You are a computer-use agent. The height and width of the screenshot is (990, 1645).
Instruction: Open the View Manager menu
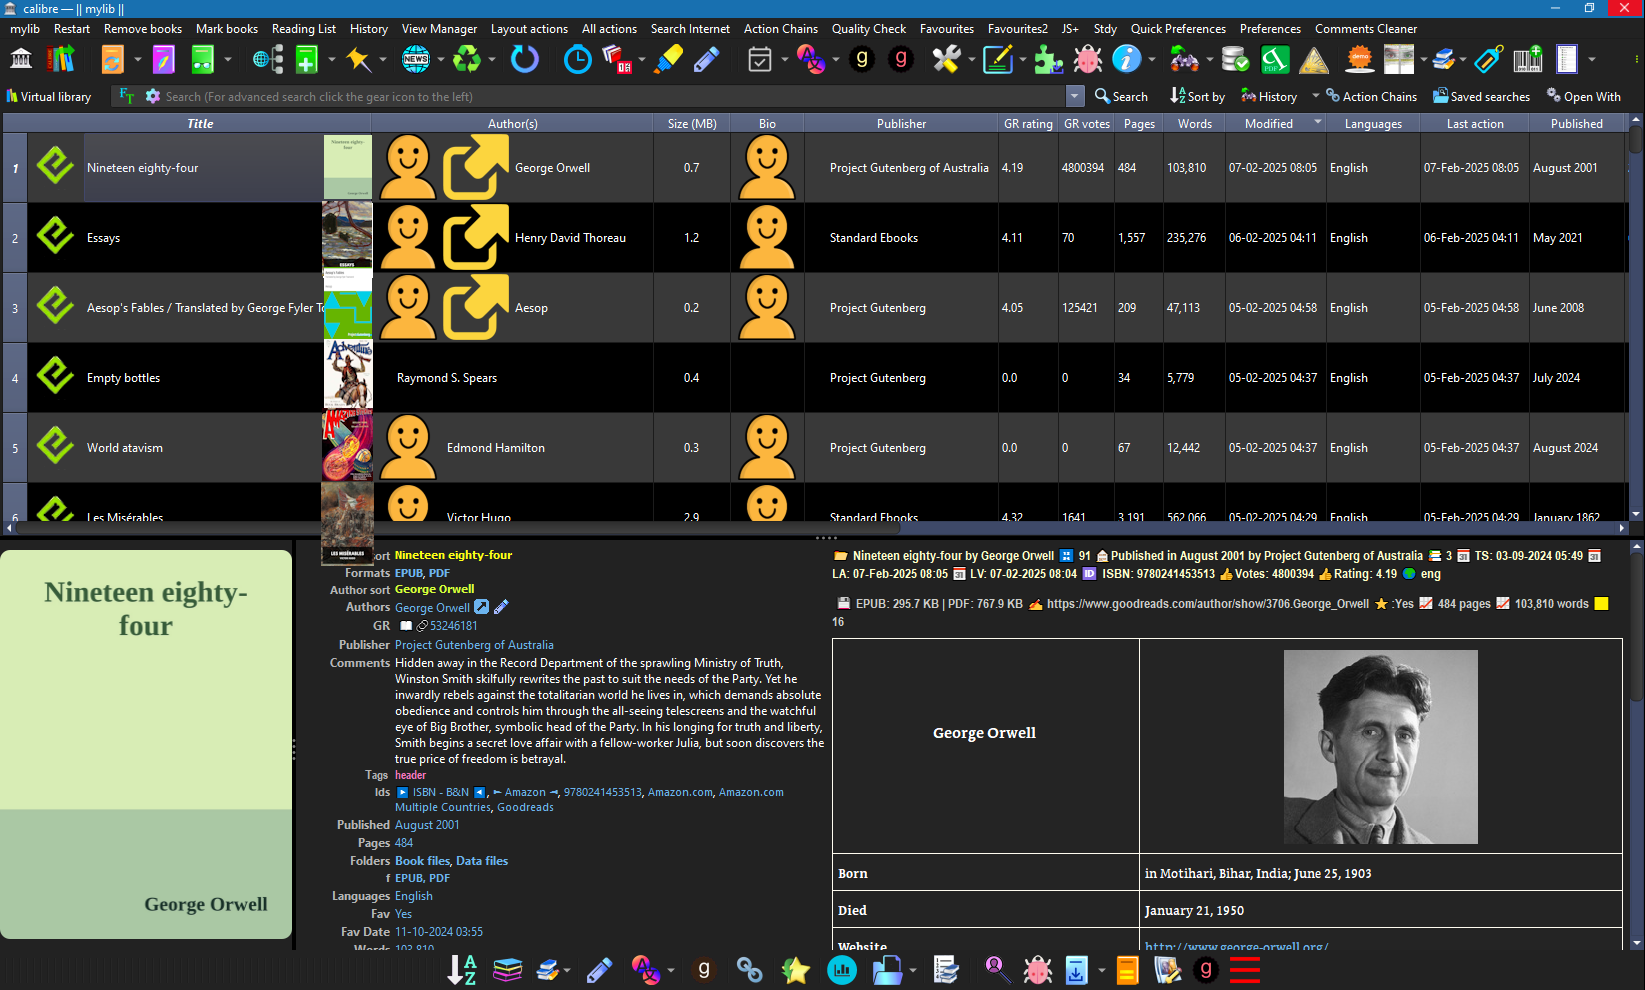pyautogui.click(x=439, y=29)
